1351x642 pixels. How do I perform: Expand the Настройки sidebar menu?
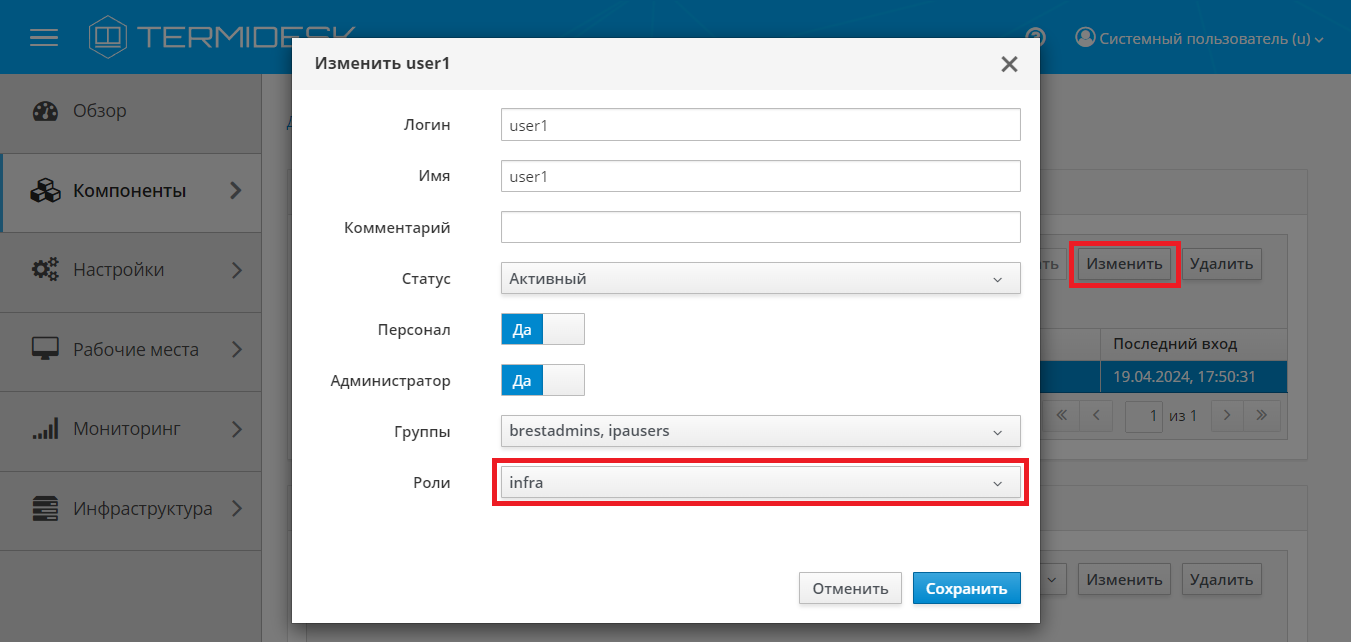click(236, 270)
